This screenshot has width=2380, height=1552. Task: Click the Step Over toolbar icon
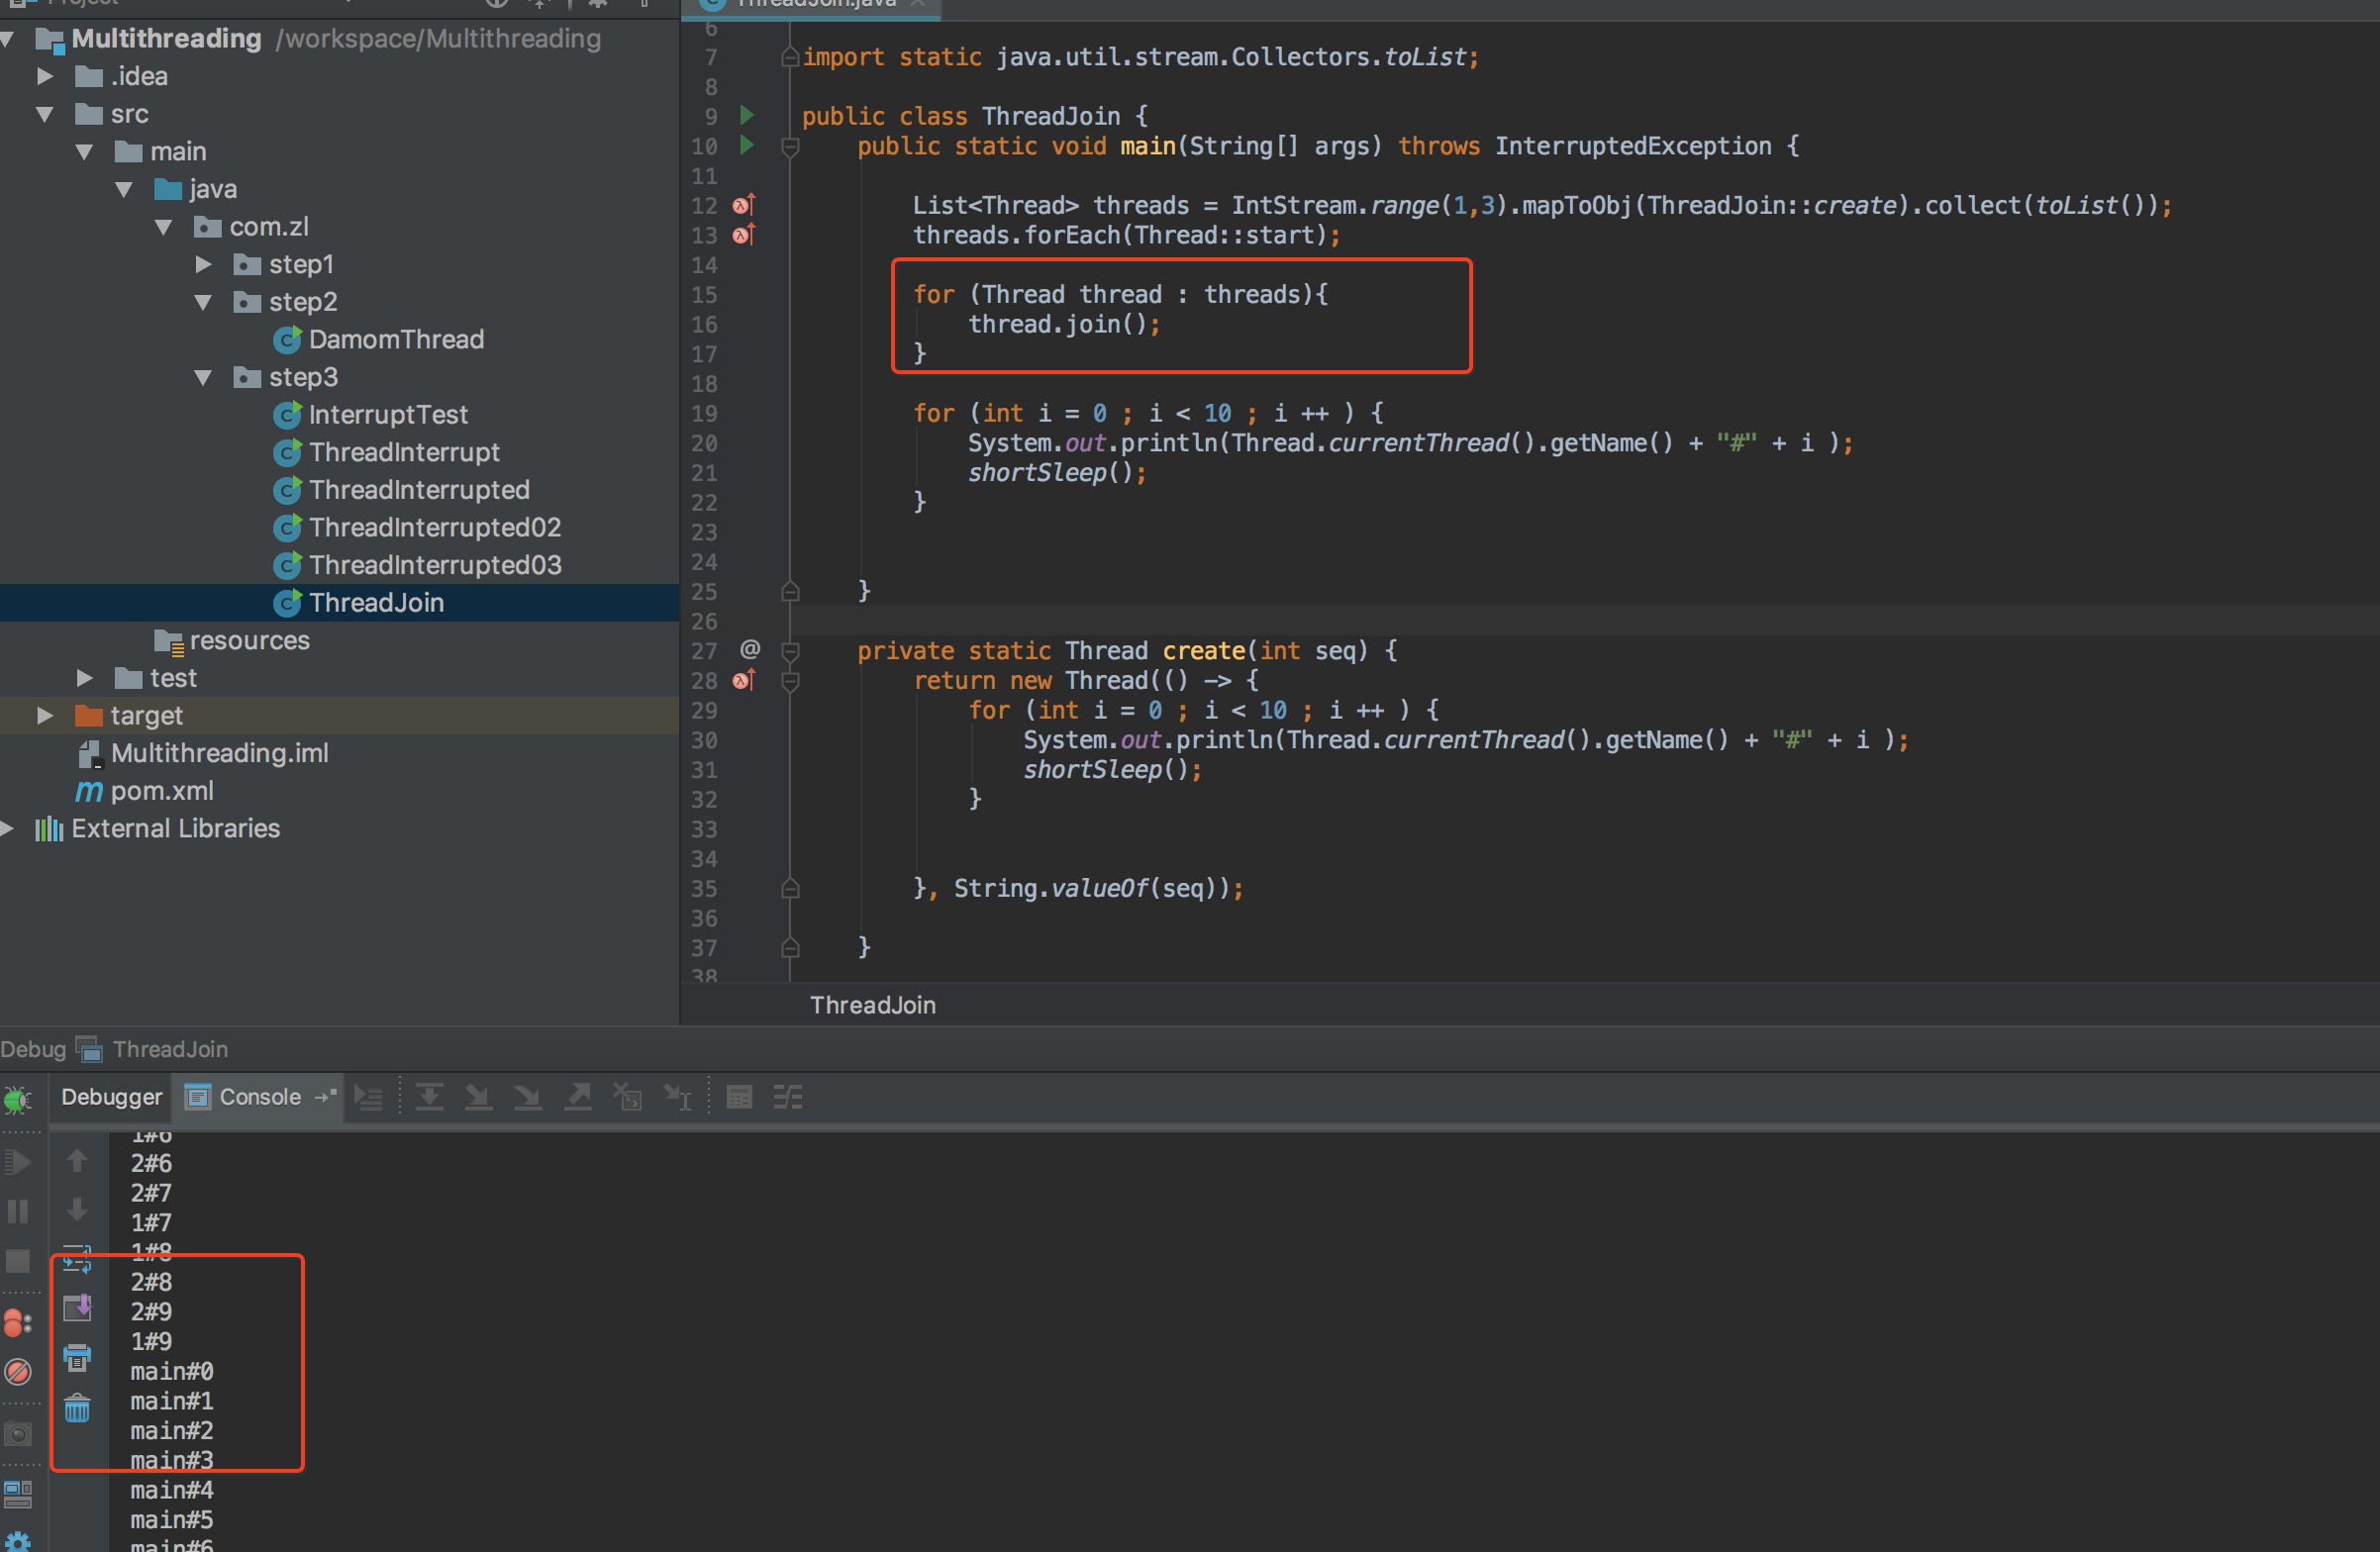tap(429, 1098)
